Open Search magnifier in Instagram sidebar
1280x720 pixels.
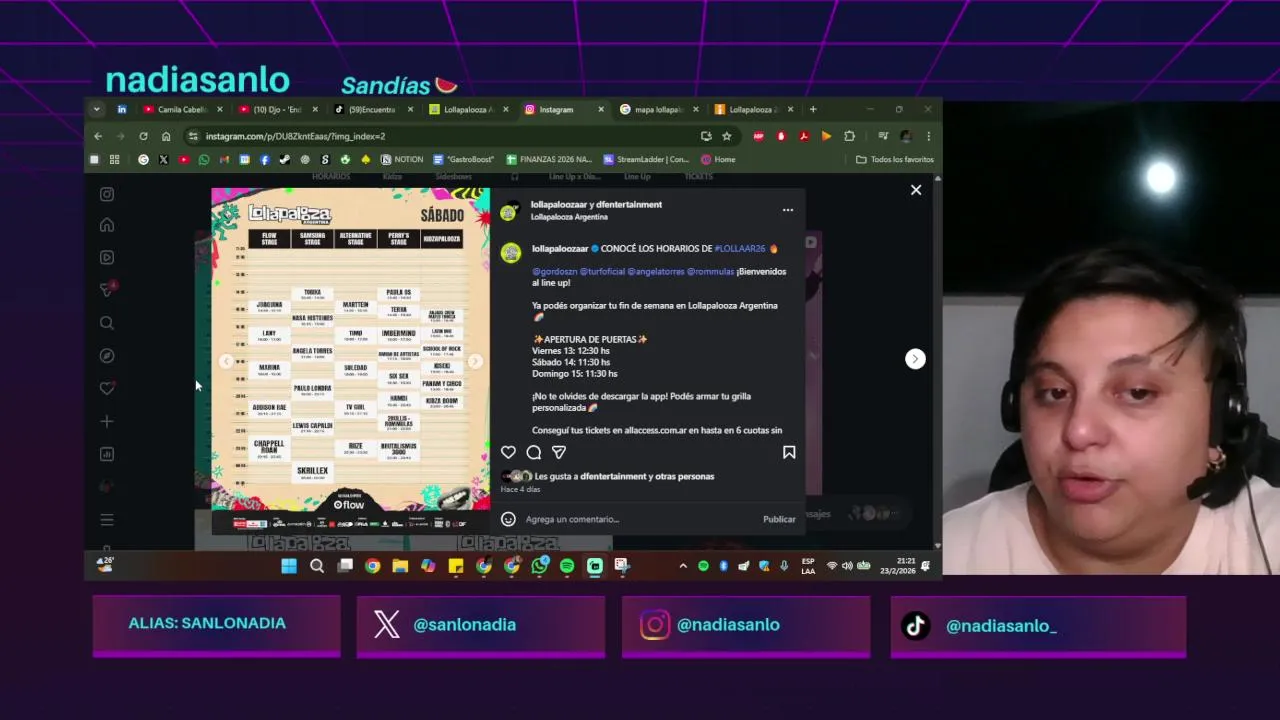coord(107,323)
